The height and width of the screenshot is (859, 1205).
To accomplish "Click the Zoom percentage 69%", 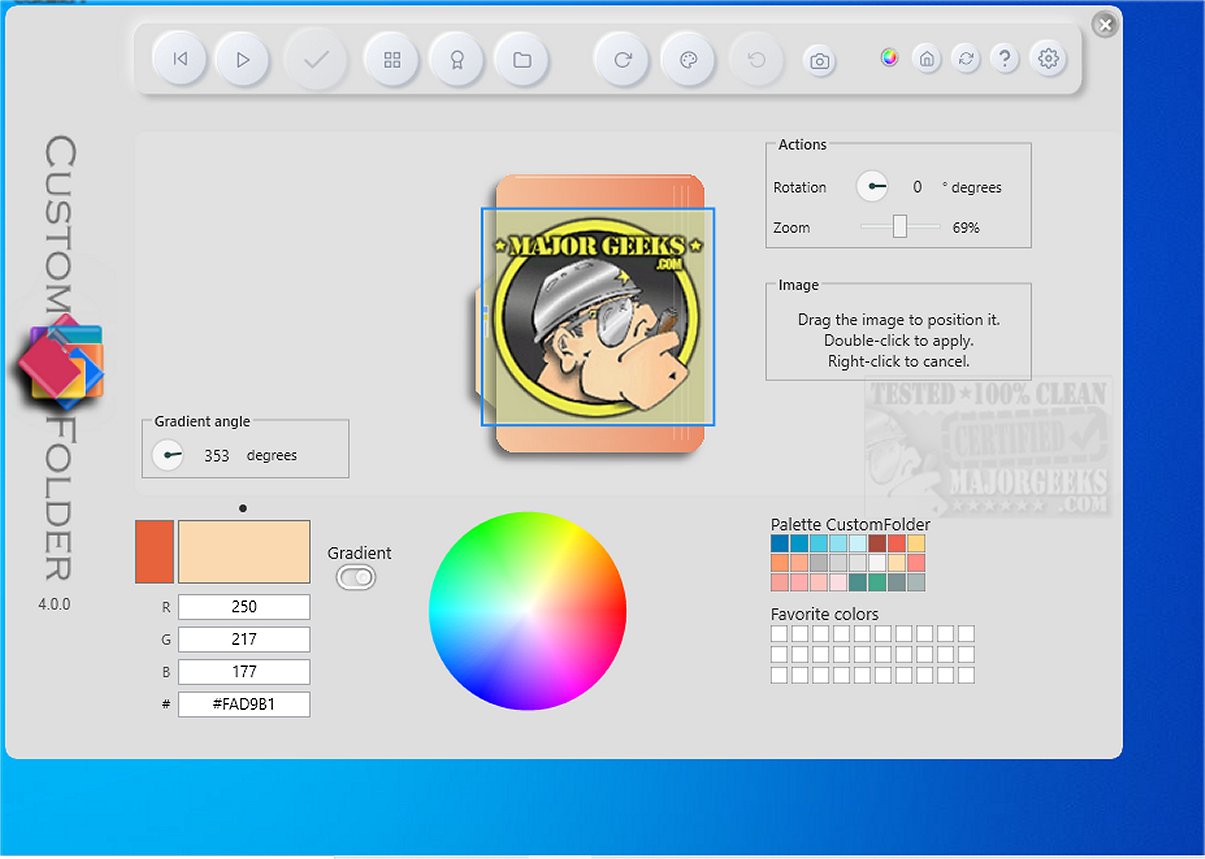I will (966, 227).
